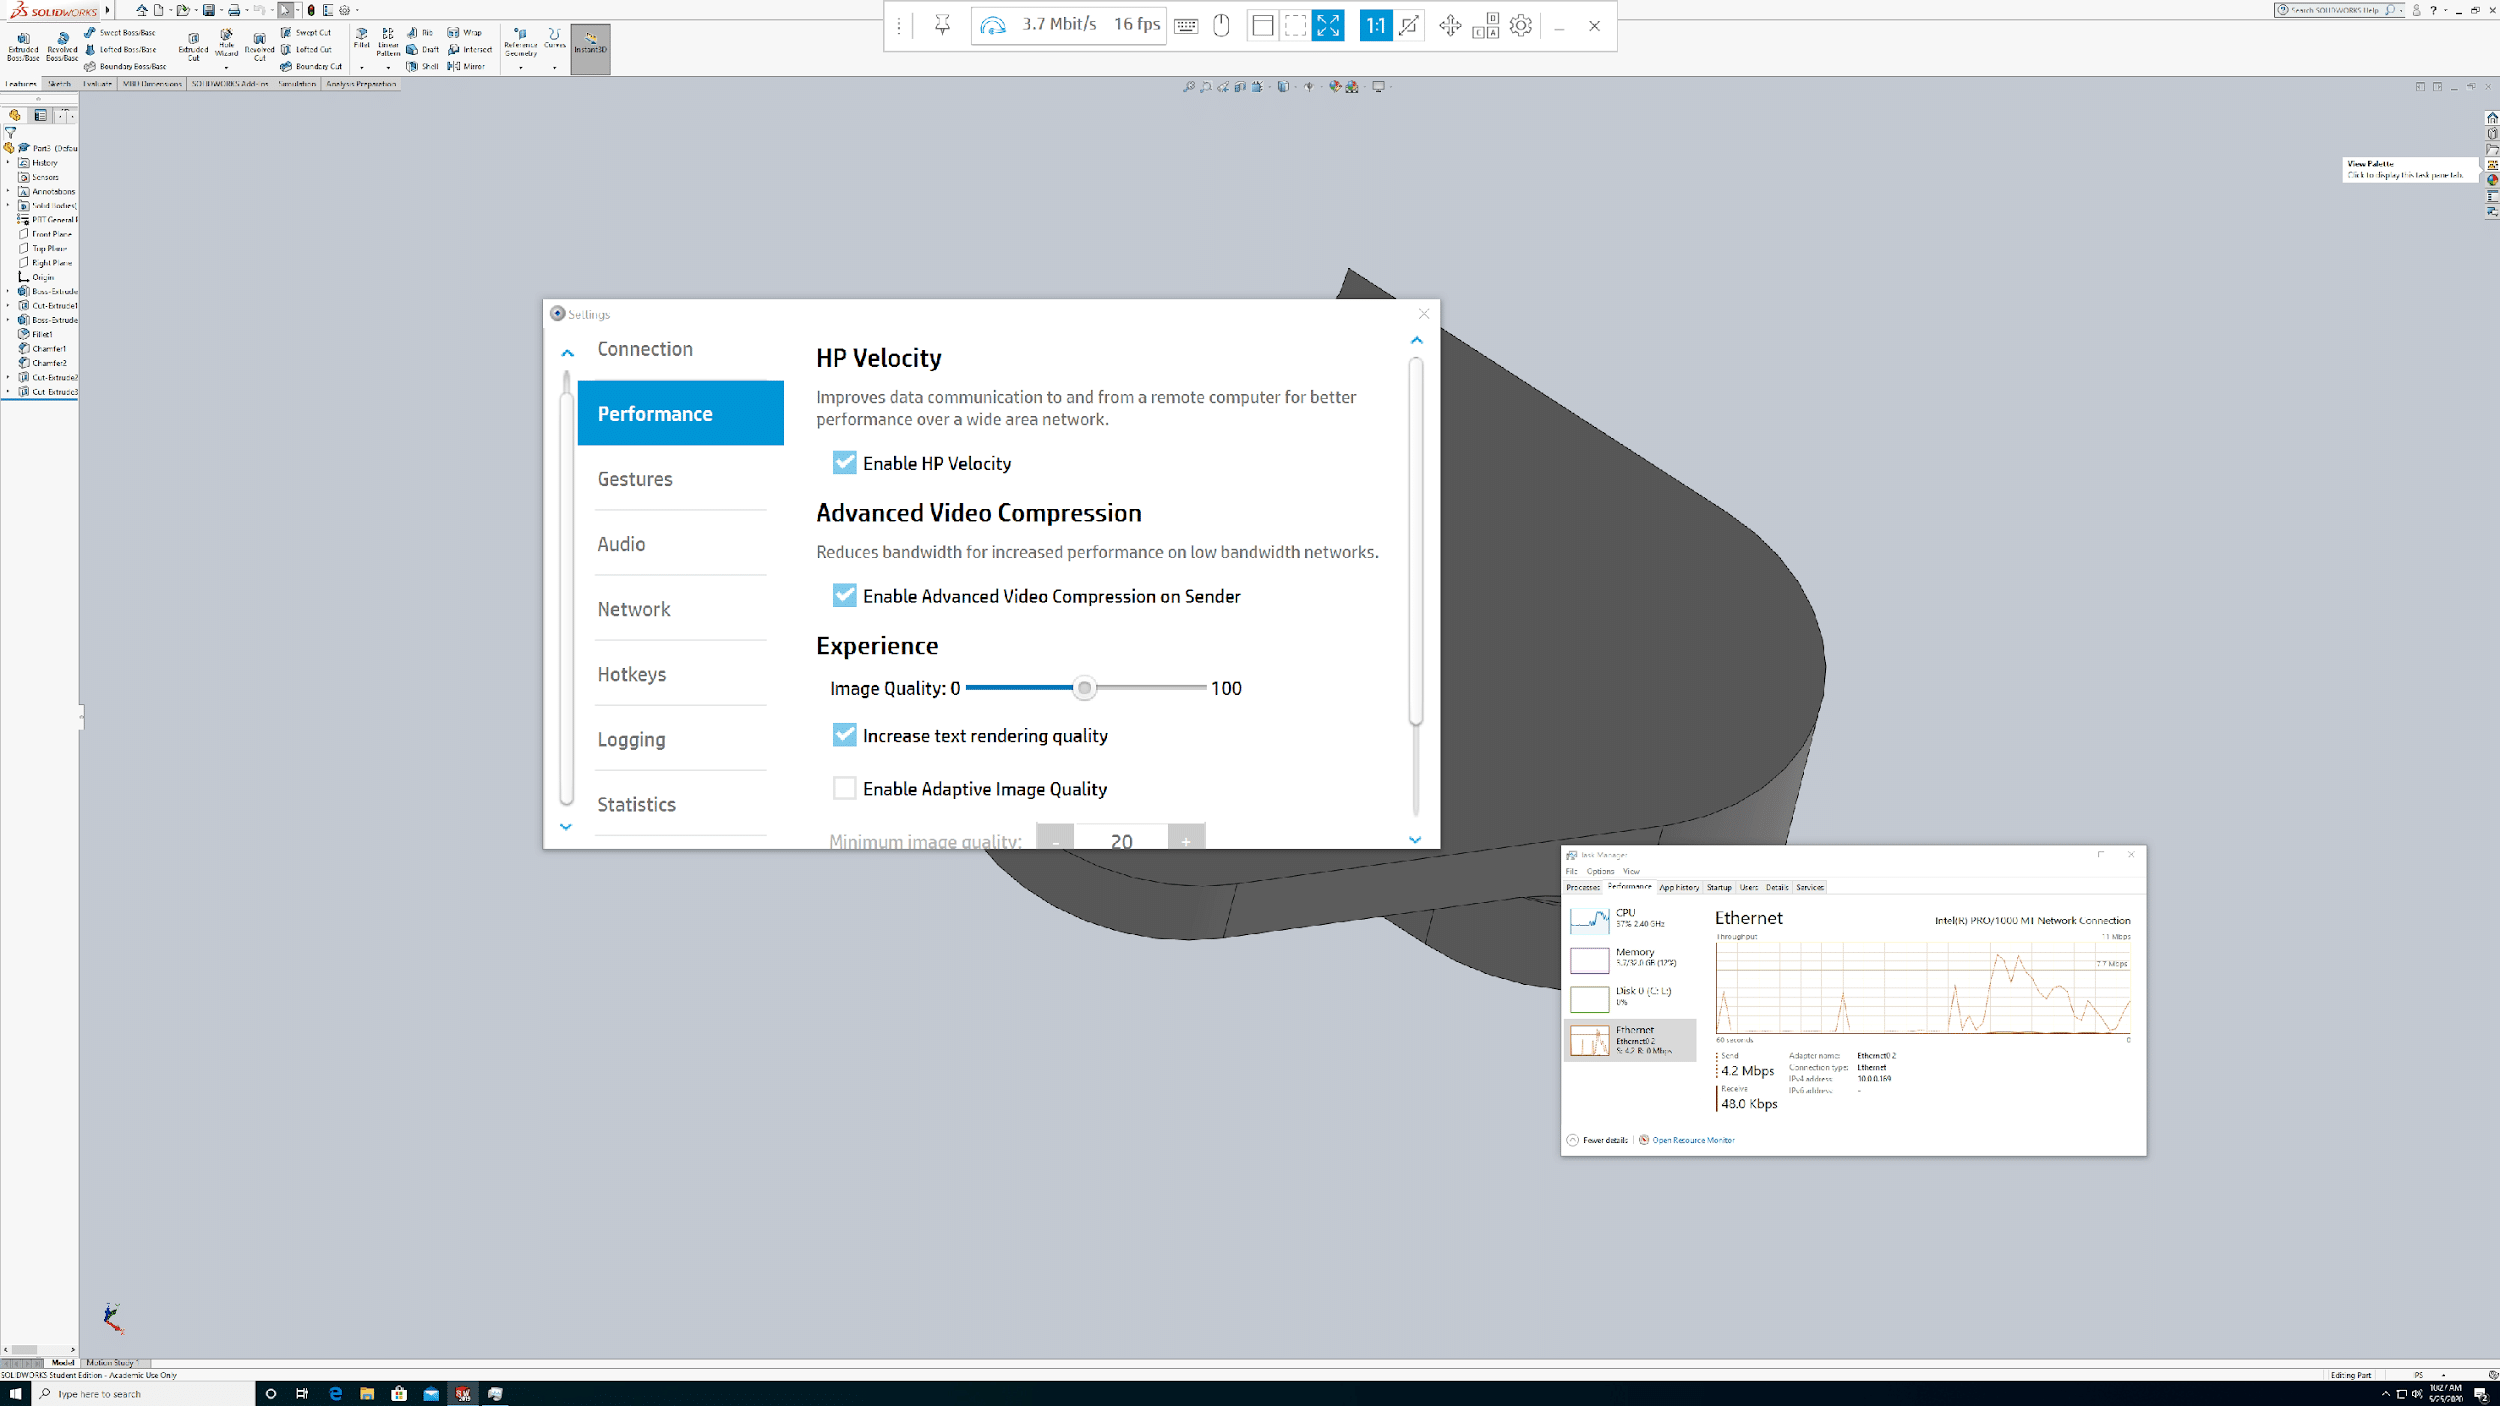Select the Revolved Cut tool
2500x1406 pixels.
(x=259, y=46)
